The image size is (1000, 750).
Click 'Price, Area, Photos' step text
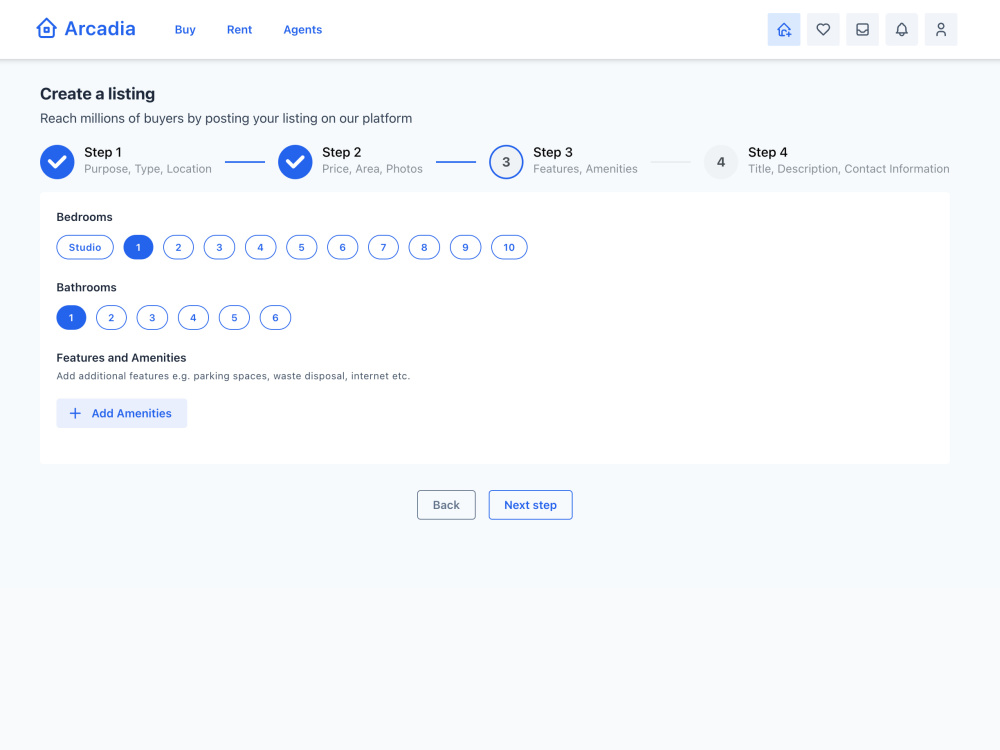372,169
